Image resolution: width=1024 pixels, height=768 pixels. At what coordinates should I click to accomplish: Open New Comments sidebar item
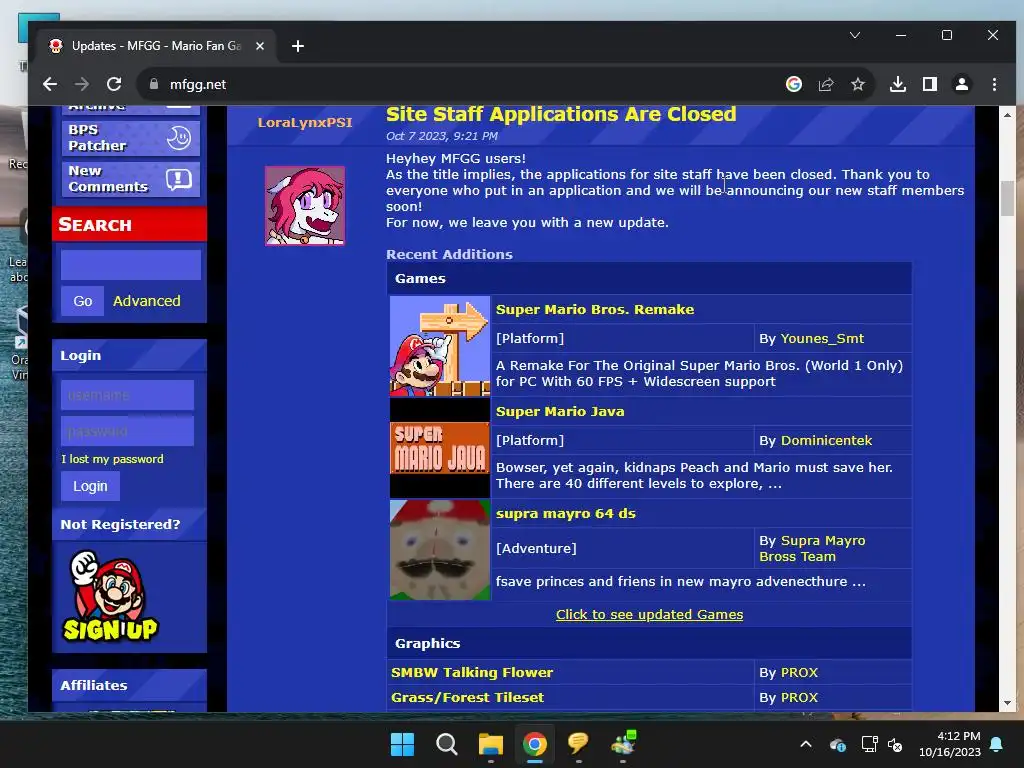pos(131,178)
